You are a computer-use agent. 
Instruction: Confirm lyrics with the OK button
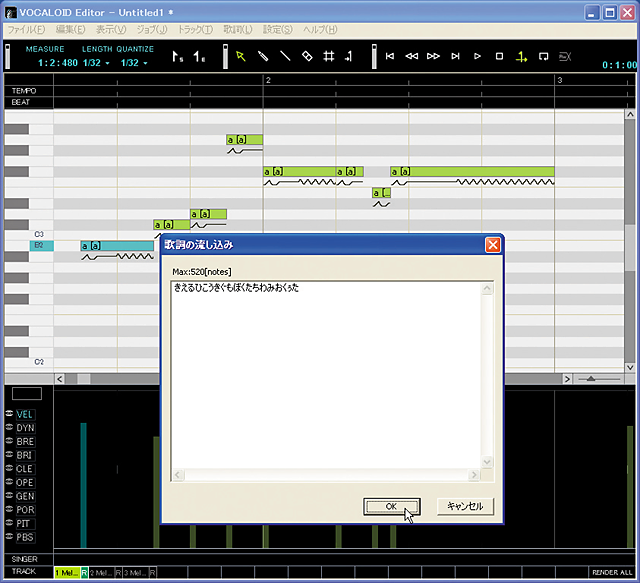(x=391, y=506)
